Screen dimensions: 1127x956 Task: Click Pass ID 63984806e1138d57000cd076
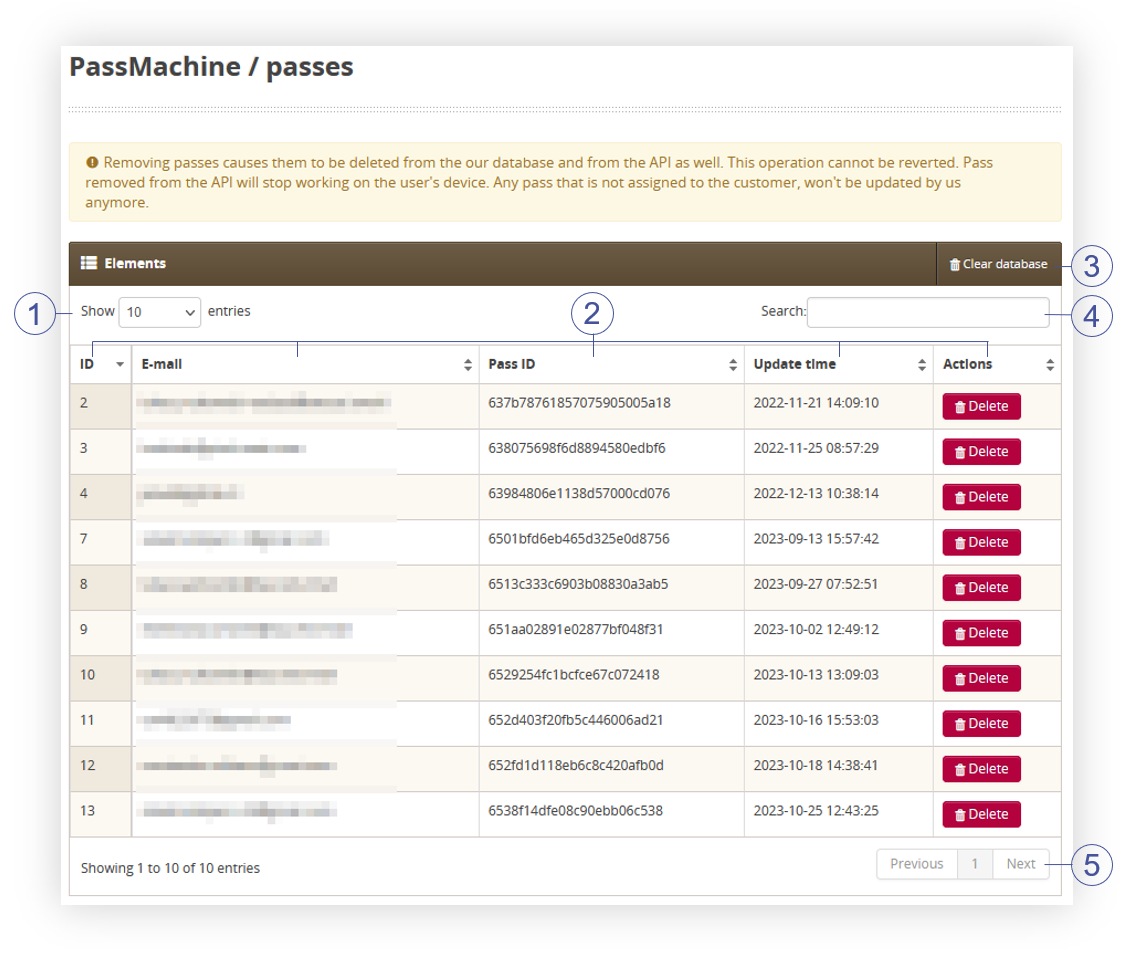579,493
